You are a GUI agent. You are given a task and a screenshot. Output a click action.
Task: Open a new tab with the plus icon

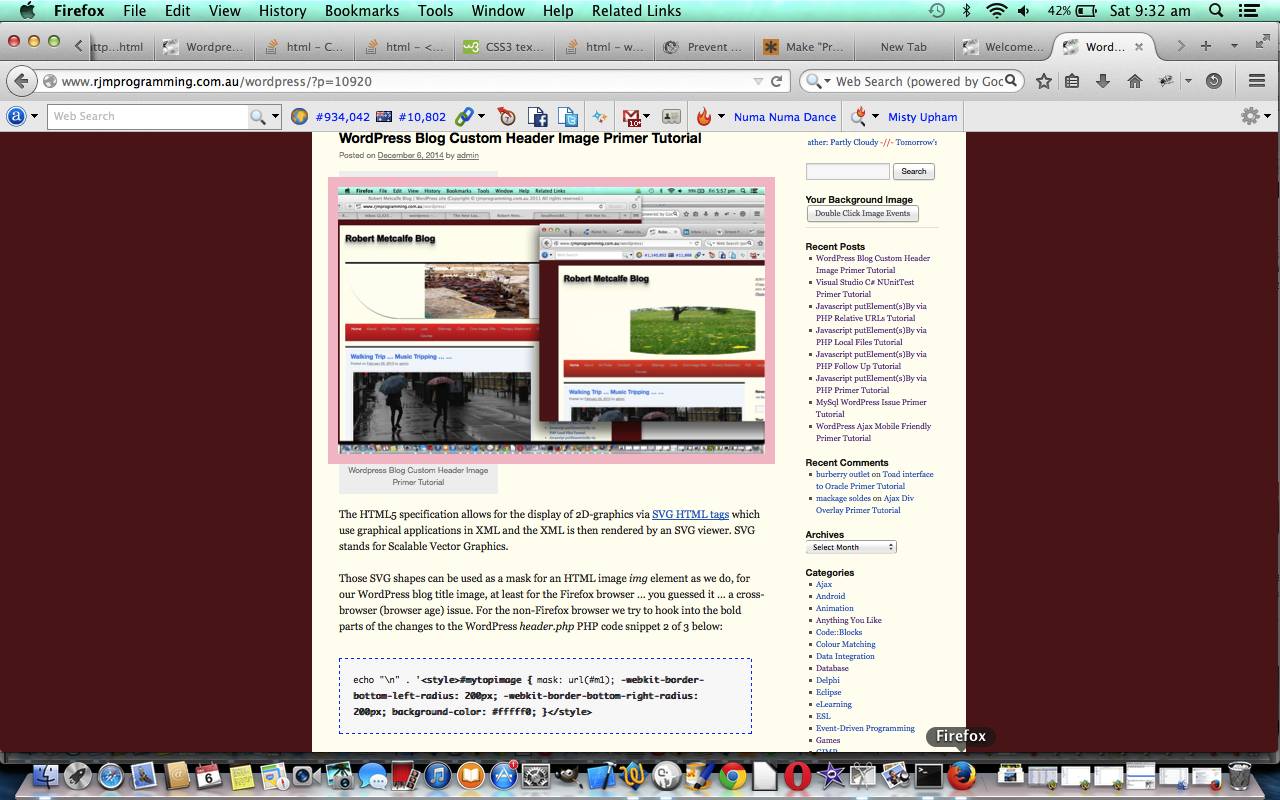1206,46
